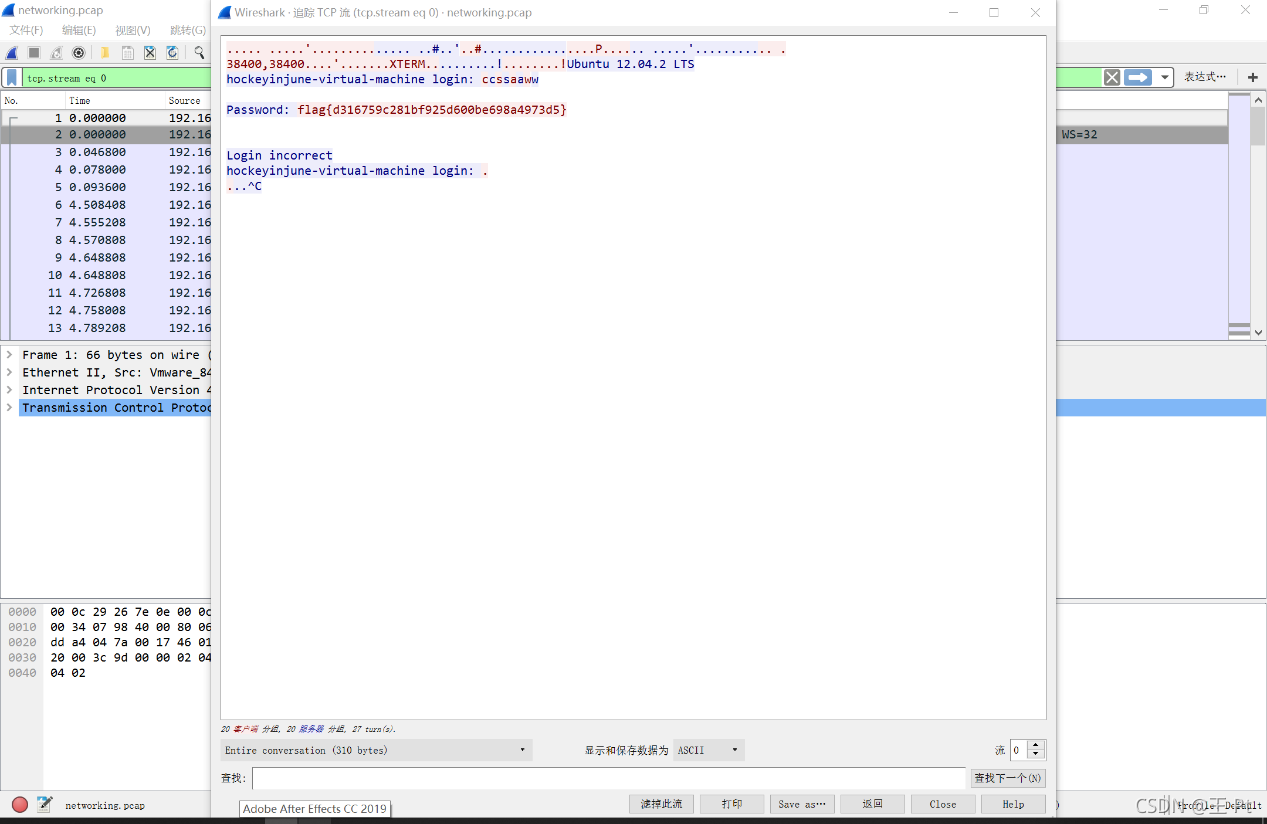Select the restart current capture icon
The height and width of the screenshot is (824, 1267).
pos(55,52)
